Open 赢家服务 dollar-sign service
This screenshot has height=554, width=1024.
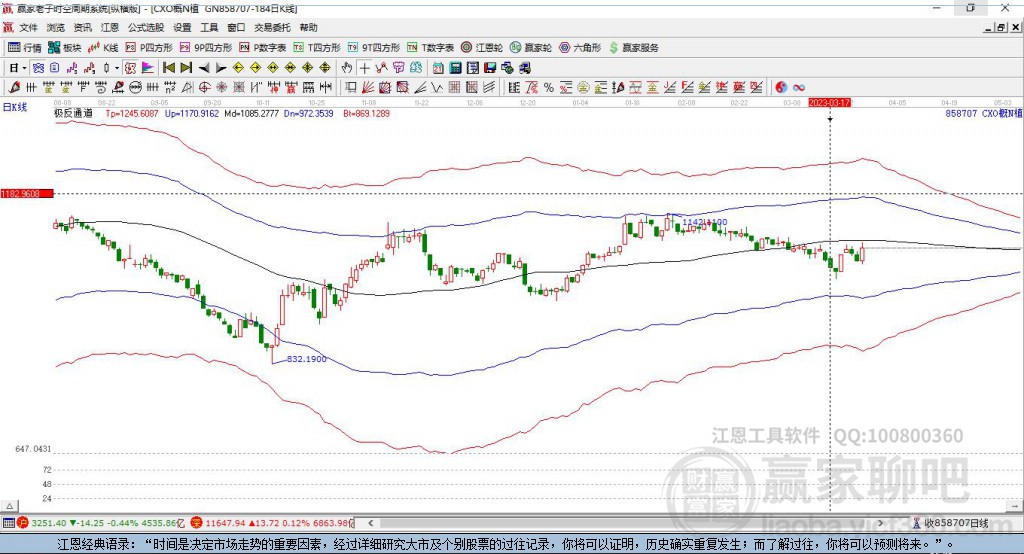[633, 48]
